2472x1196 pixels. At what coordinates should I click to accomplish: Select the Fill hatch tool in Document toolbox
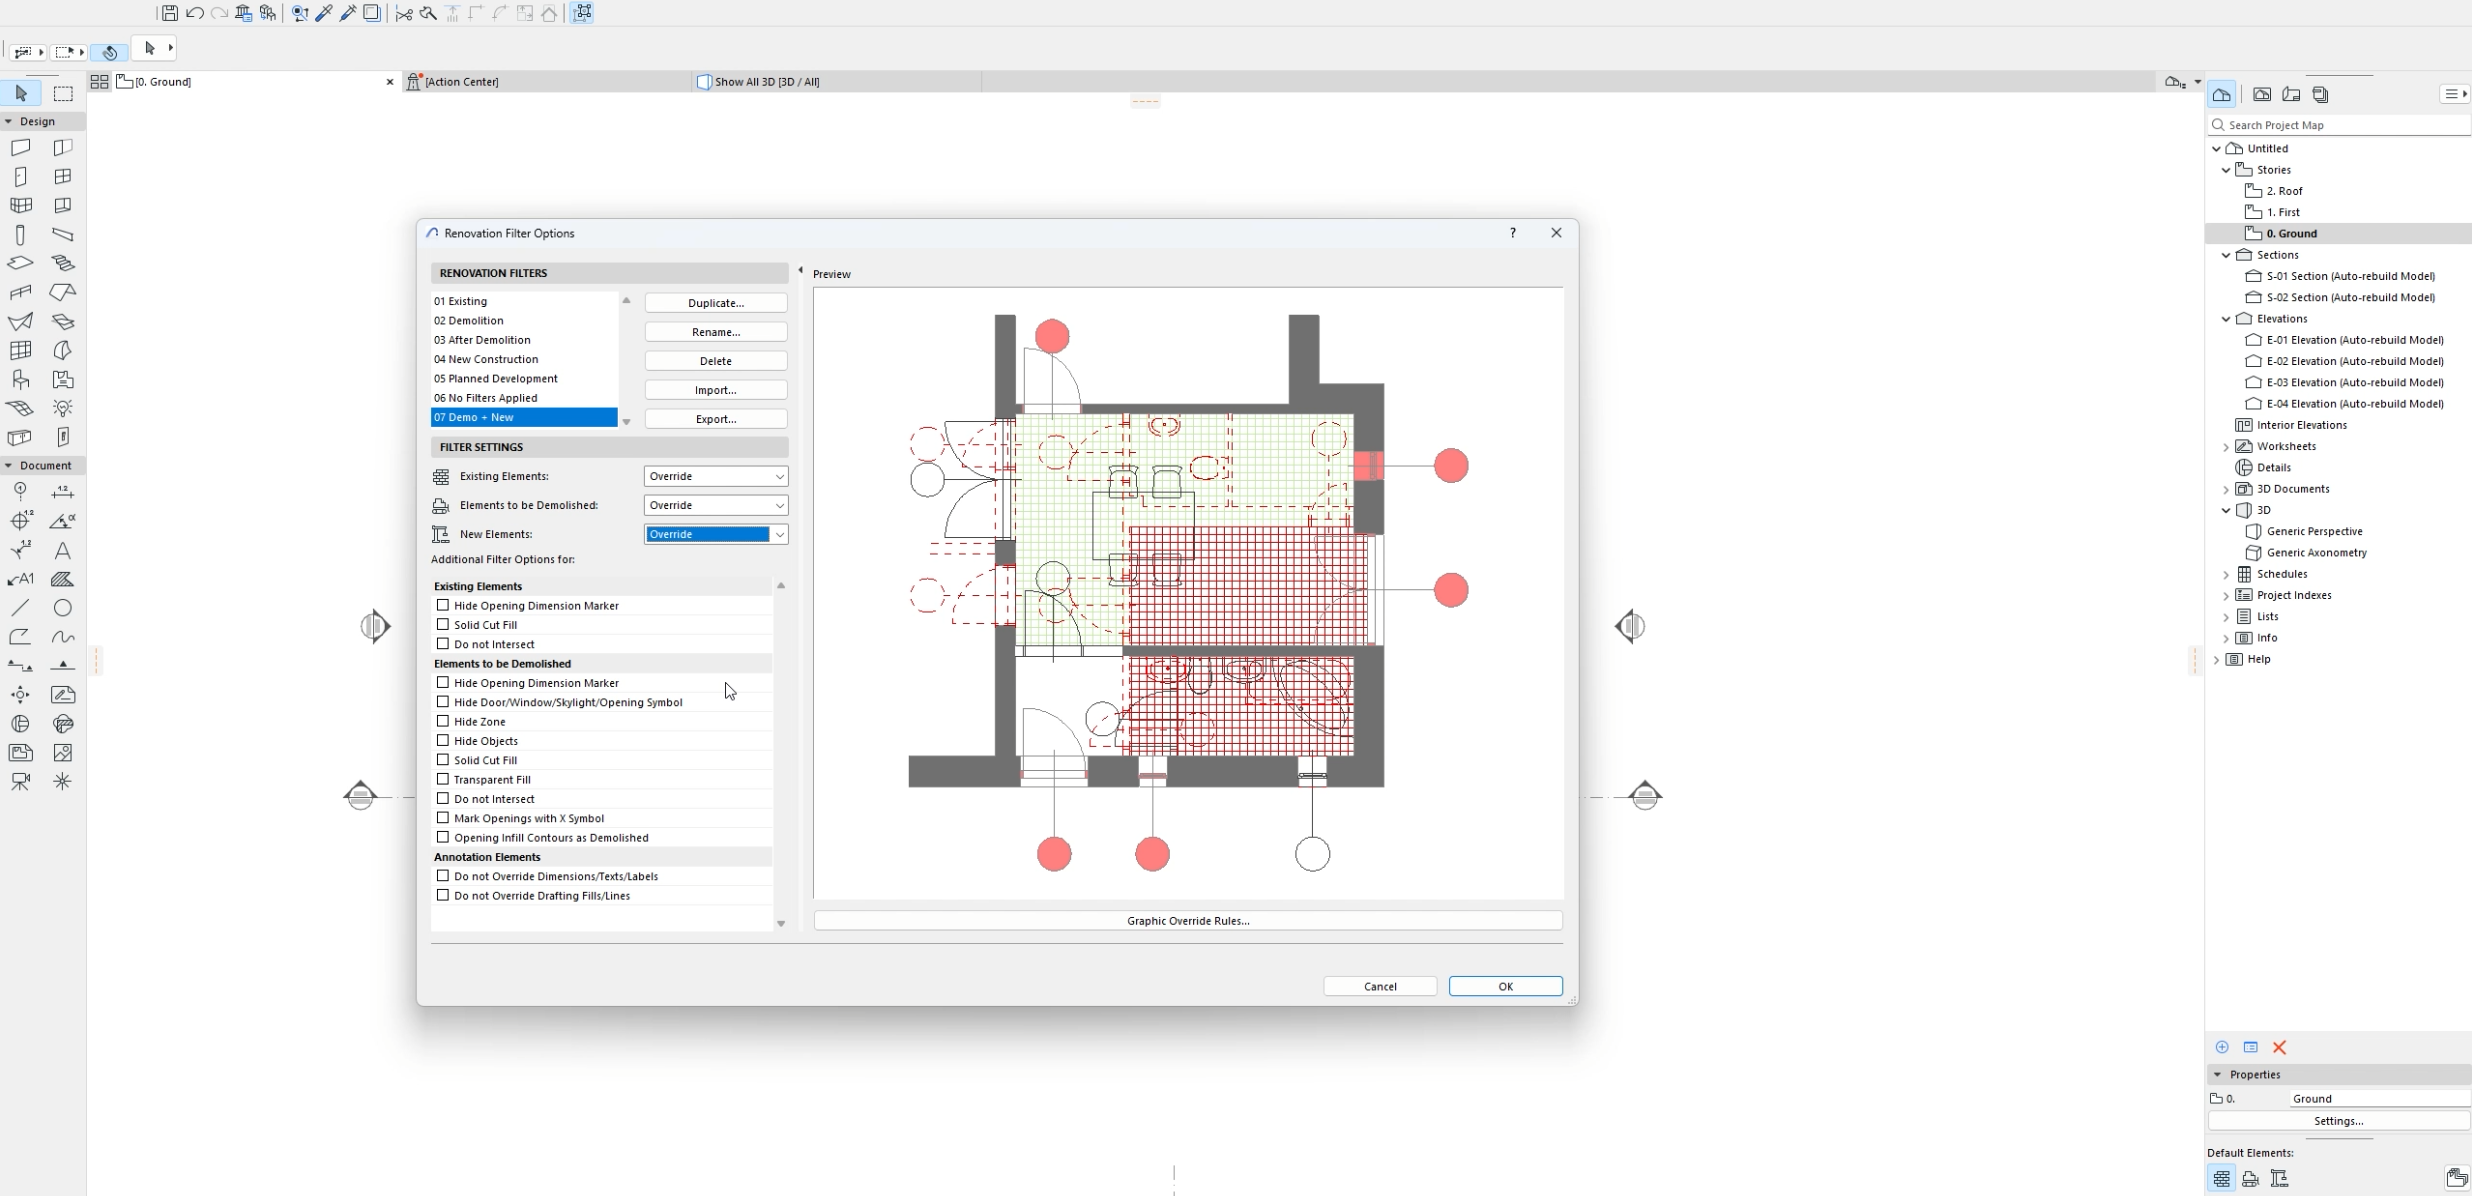(63, 579)
